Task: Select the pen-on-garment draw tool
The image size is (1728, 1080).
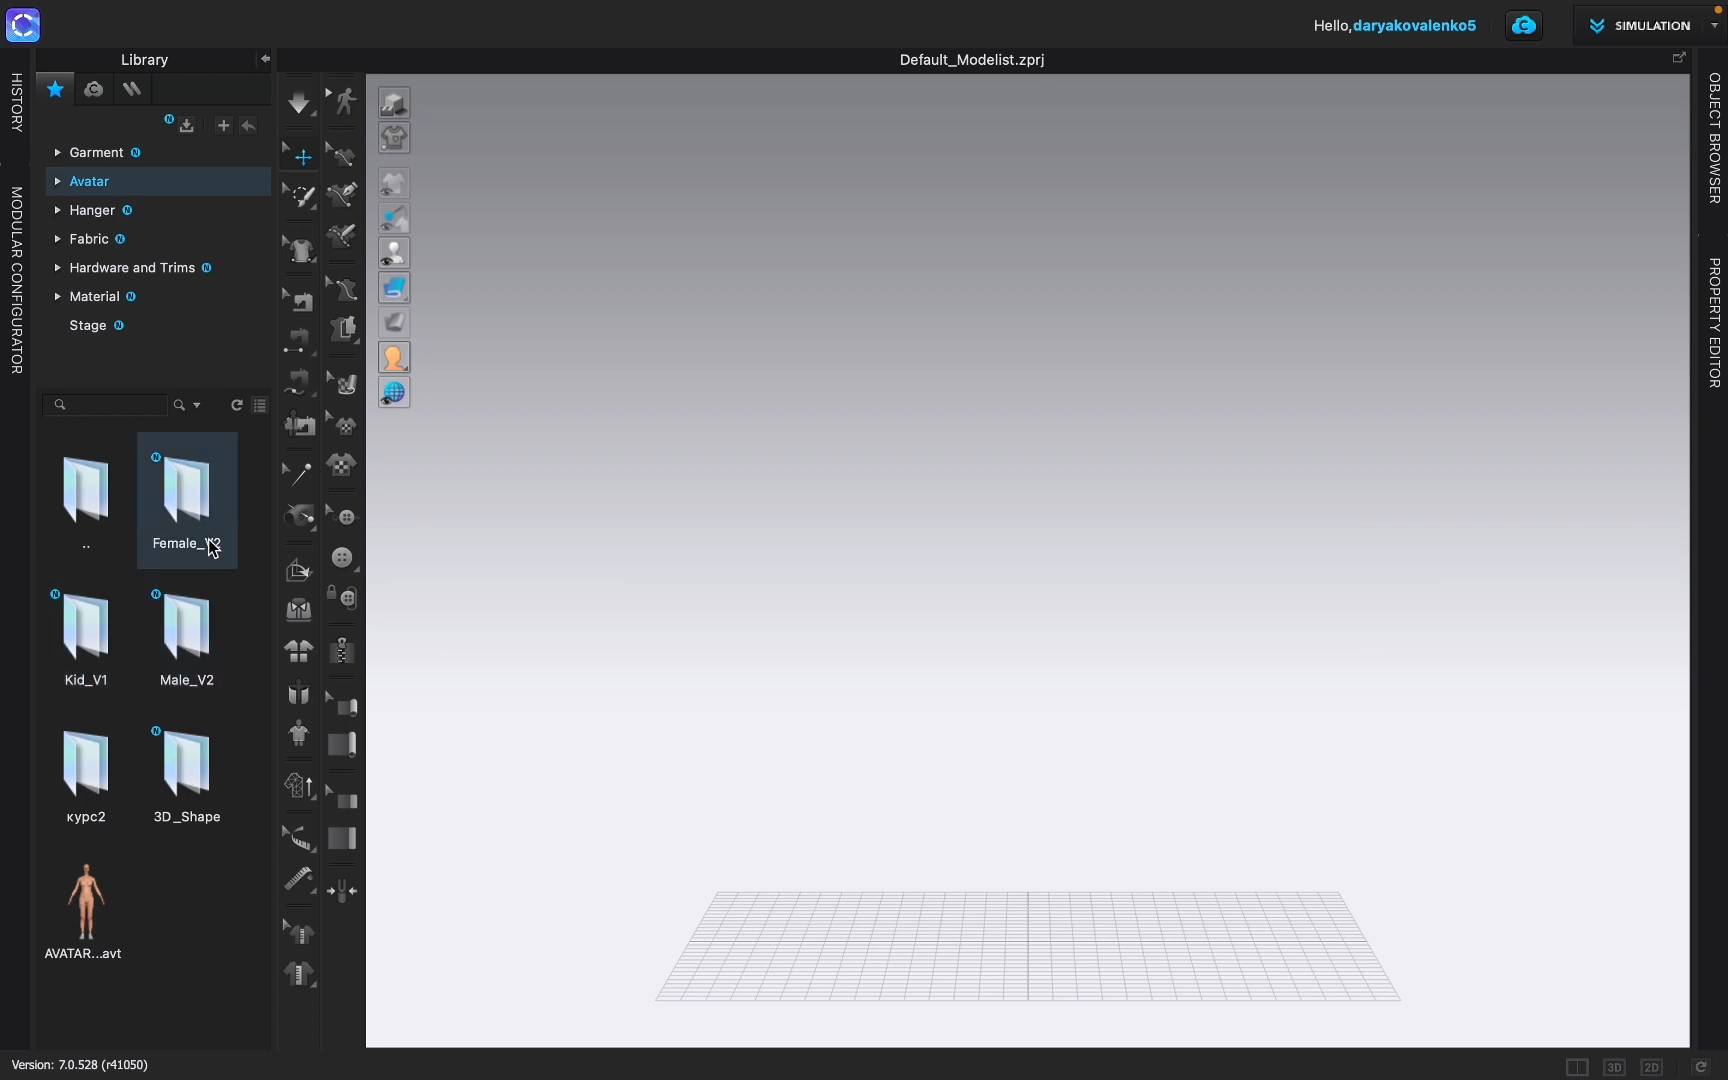Action: 342,194
